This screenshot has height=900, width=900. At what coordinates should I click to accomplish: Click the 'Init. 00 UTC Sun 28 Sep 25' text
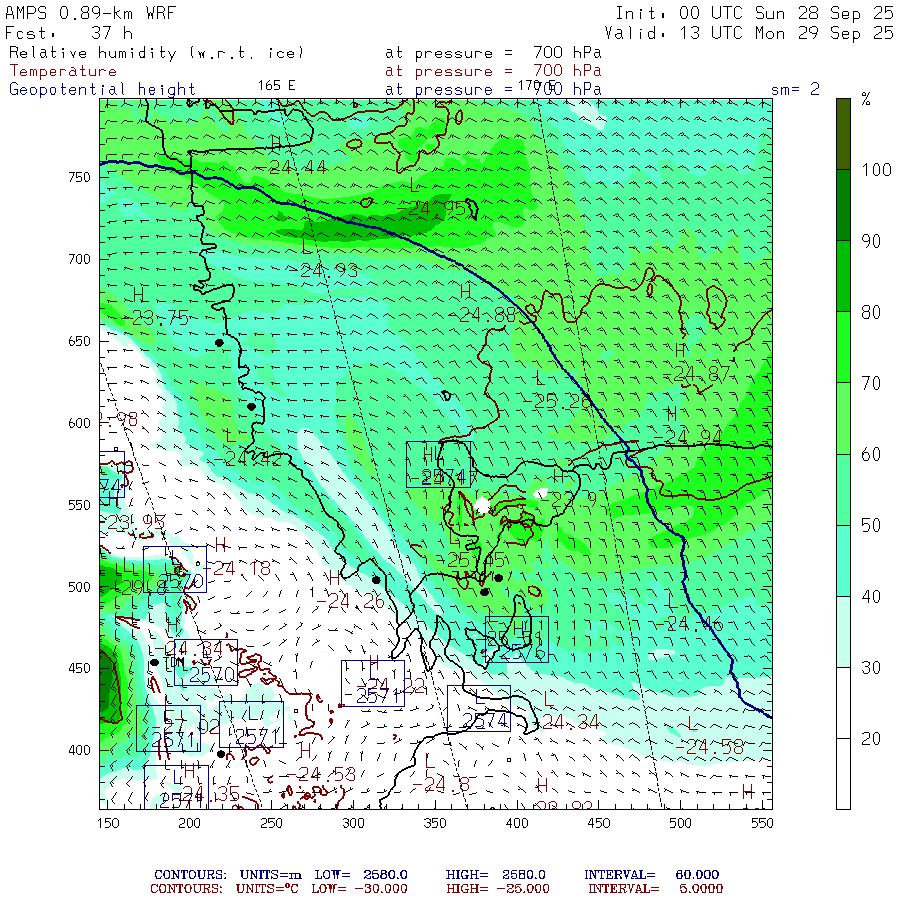coord(754,13)
